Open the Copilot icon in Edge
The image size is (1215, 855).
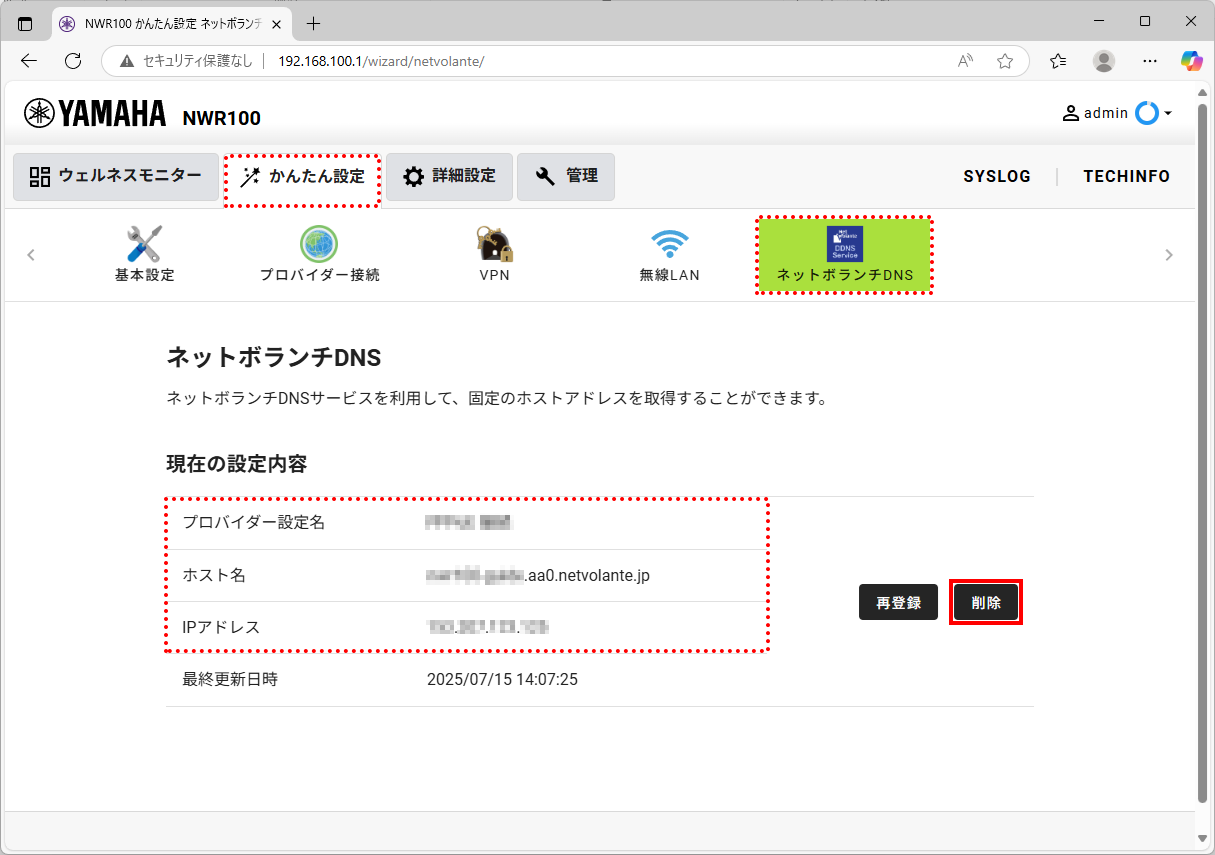[1191, 61]
